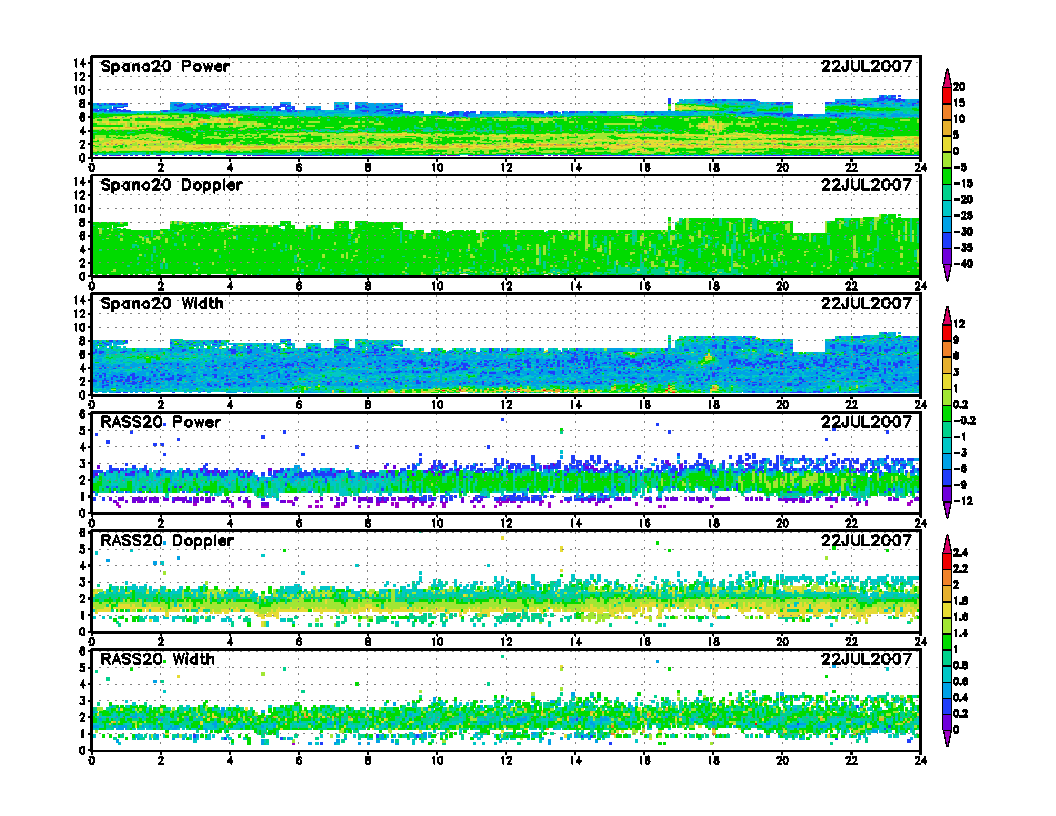This screenshot has width=1056, height=816.
Task: Click y-axis tick 5 of RASS20 Width panel
Action: point(84,668)
